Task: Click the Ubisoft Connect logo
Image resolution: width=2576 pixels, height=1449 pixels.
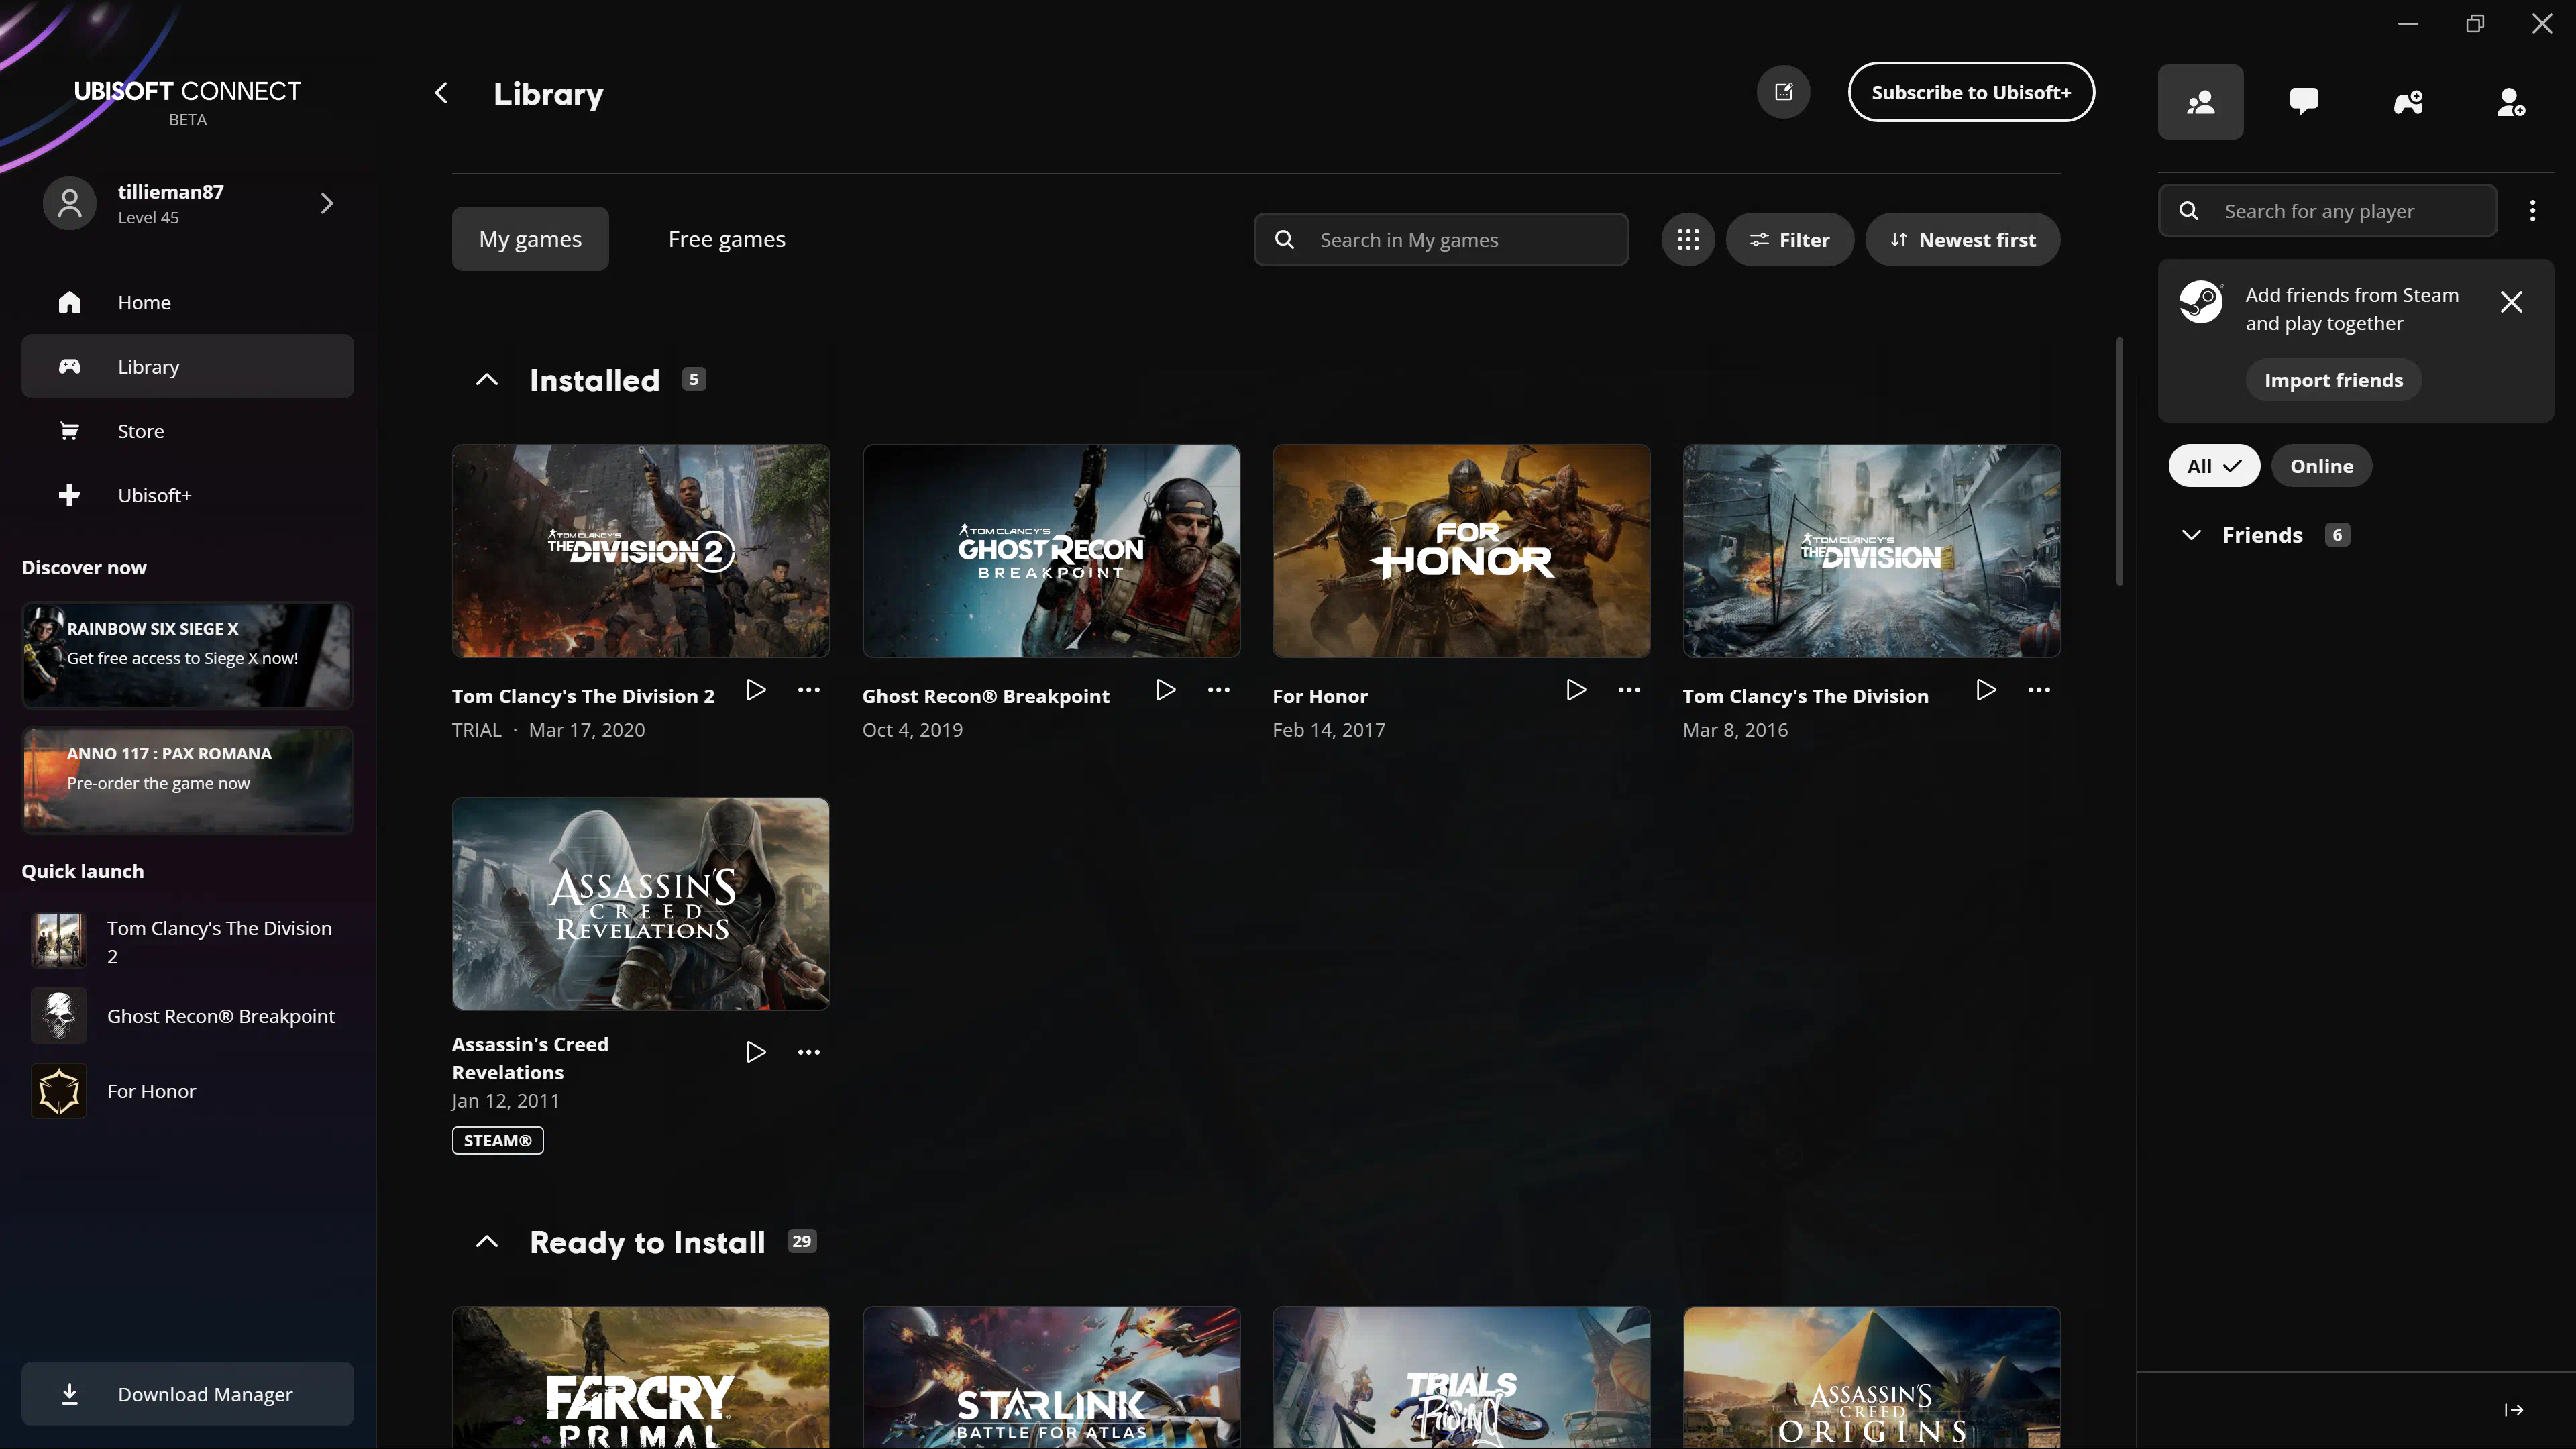Action: coord(187,103)
